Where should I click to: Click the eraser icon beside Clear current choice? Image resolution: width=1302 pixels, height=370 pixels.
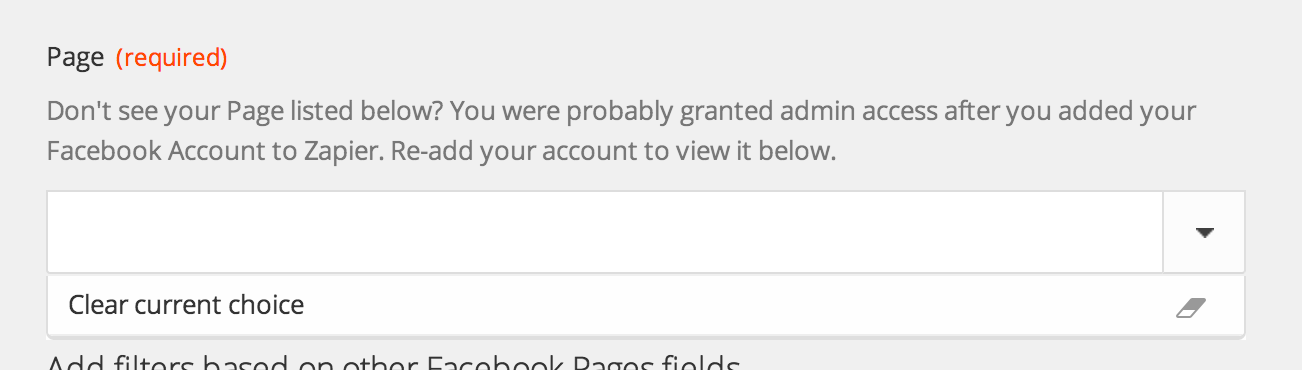(1191, 307)
